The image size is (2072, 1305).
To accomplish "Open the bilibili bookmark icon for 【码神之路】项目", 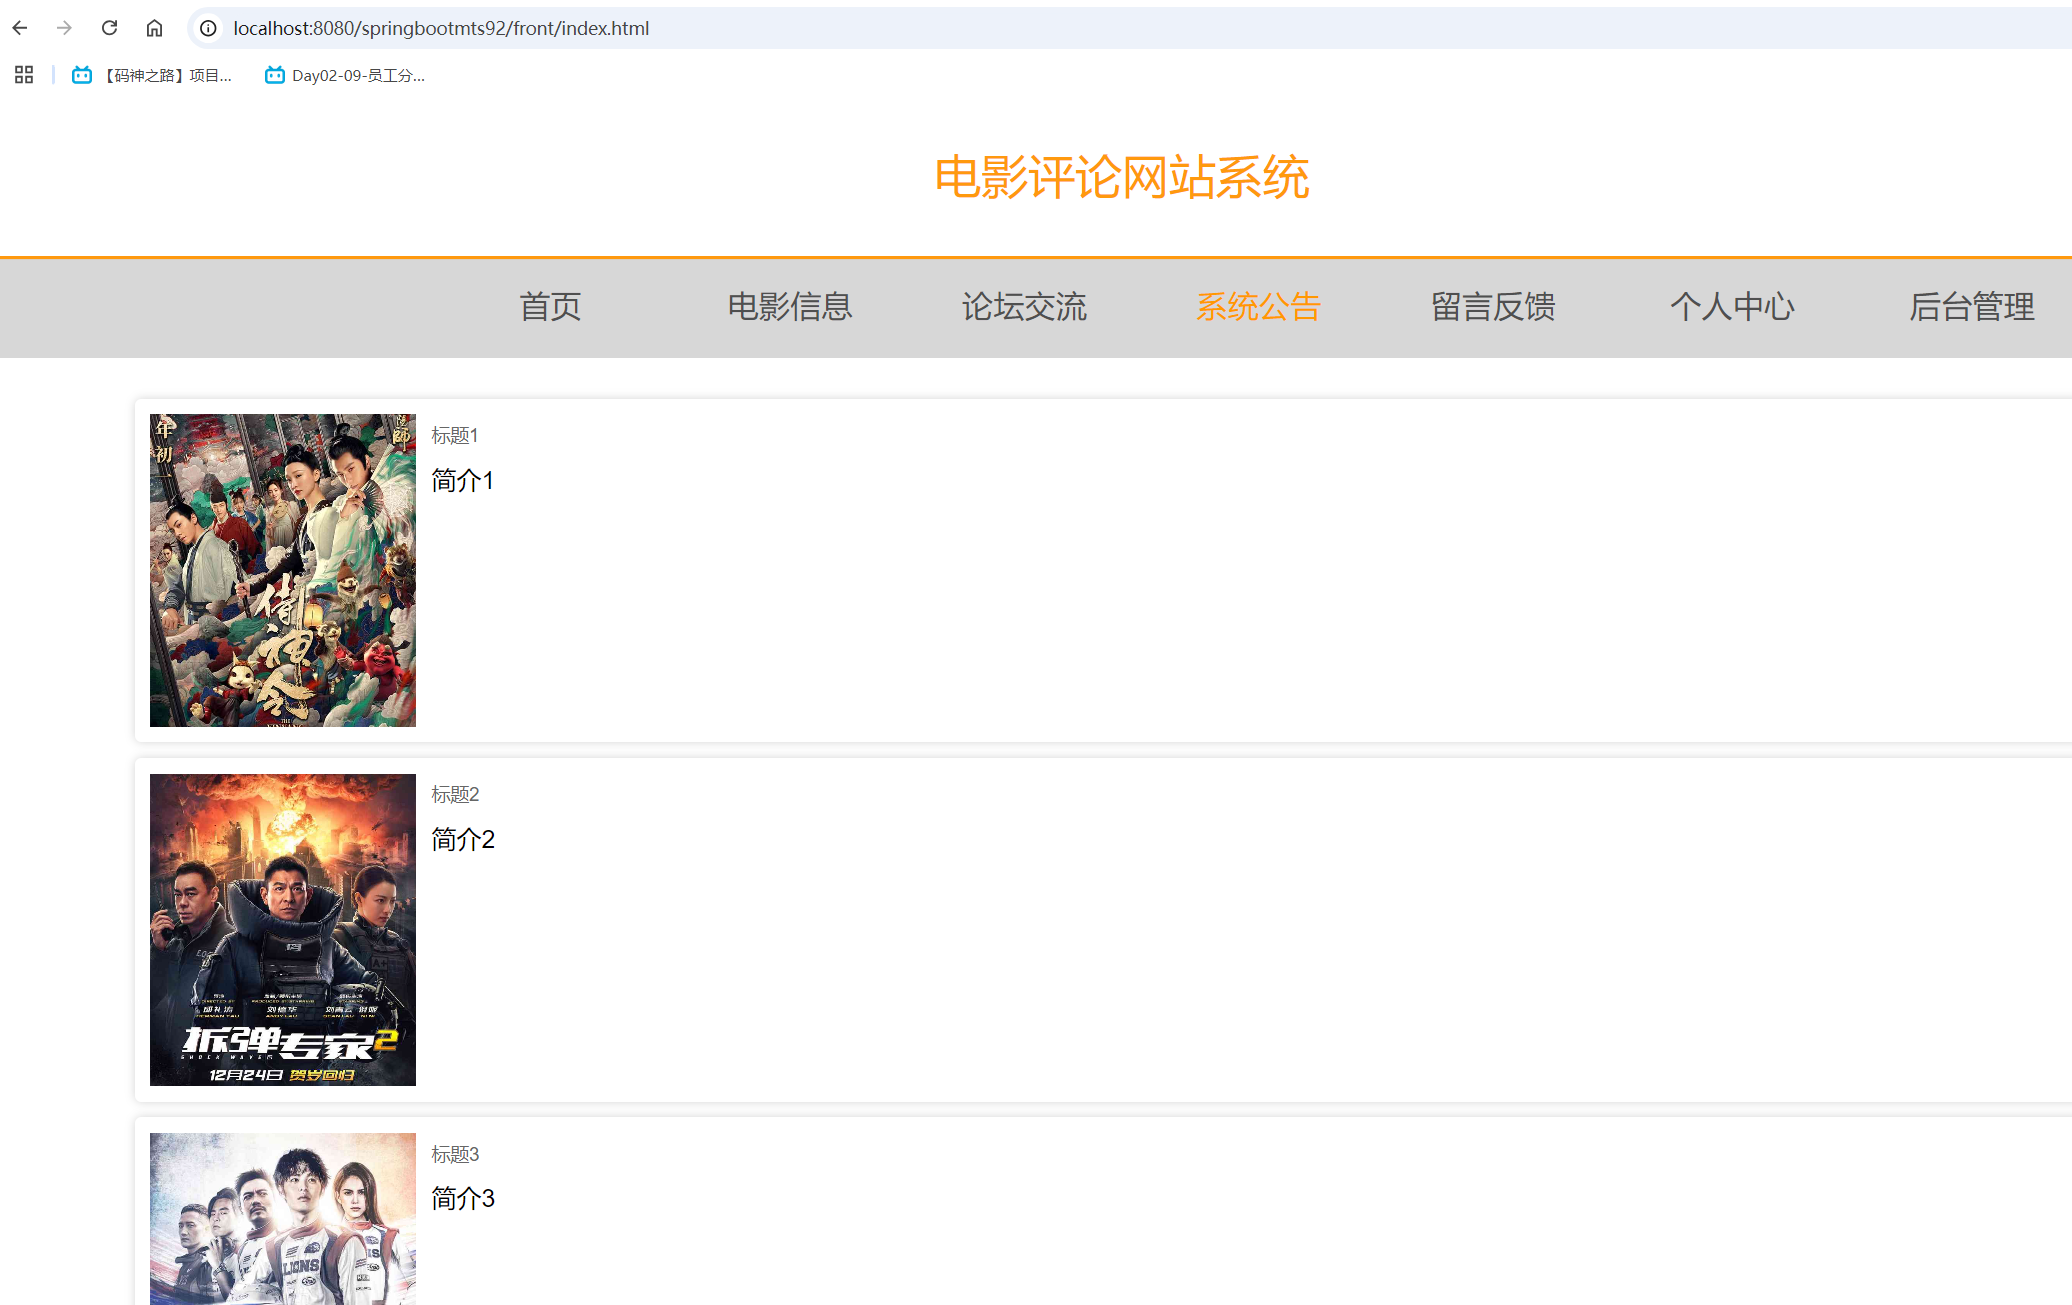I will [81, 74].
